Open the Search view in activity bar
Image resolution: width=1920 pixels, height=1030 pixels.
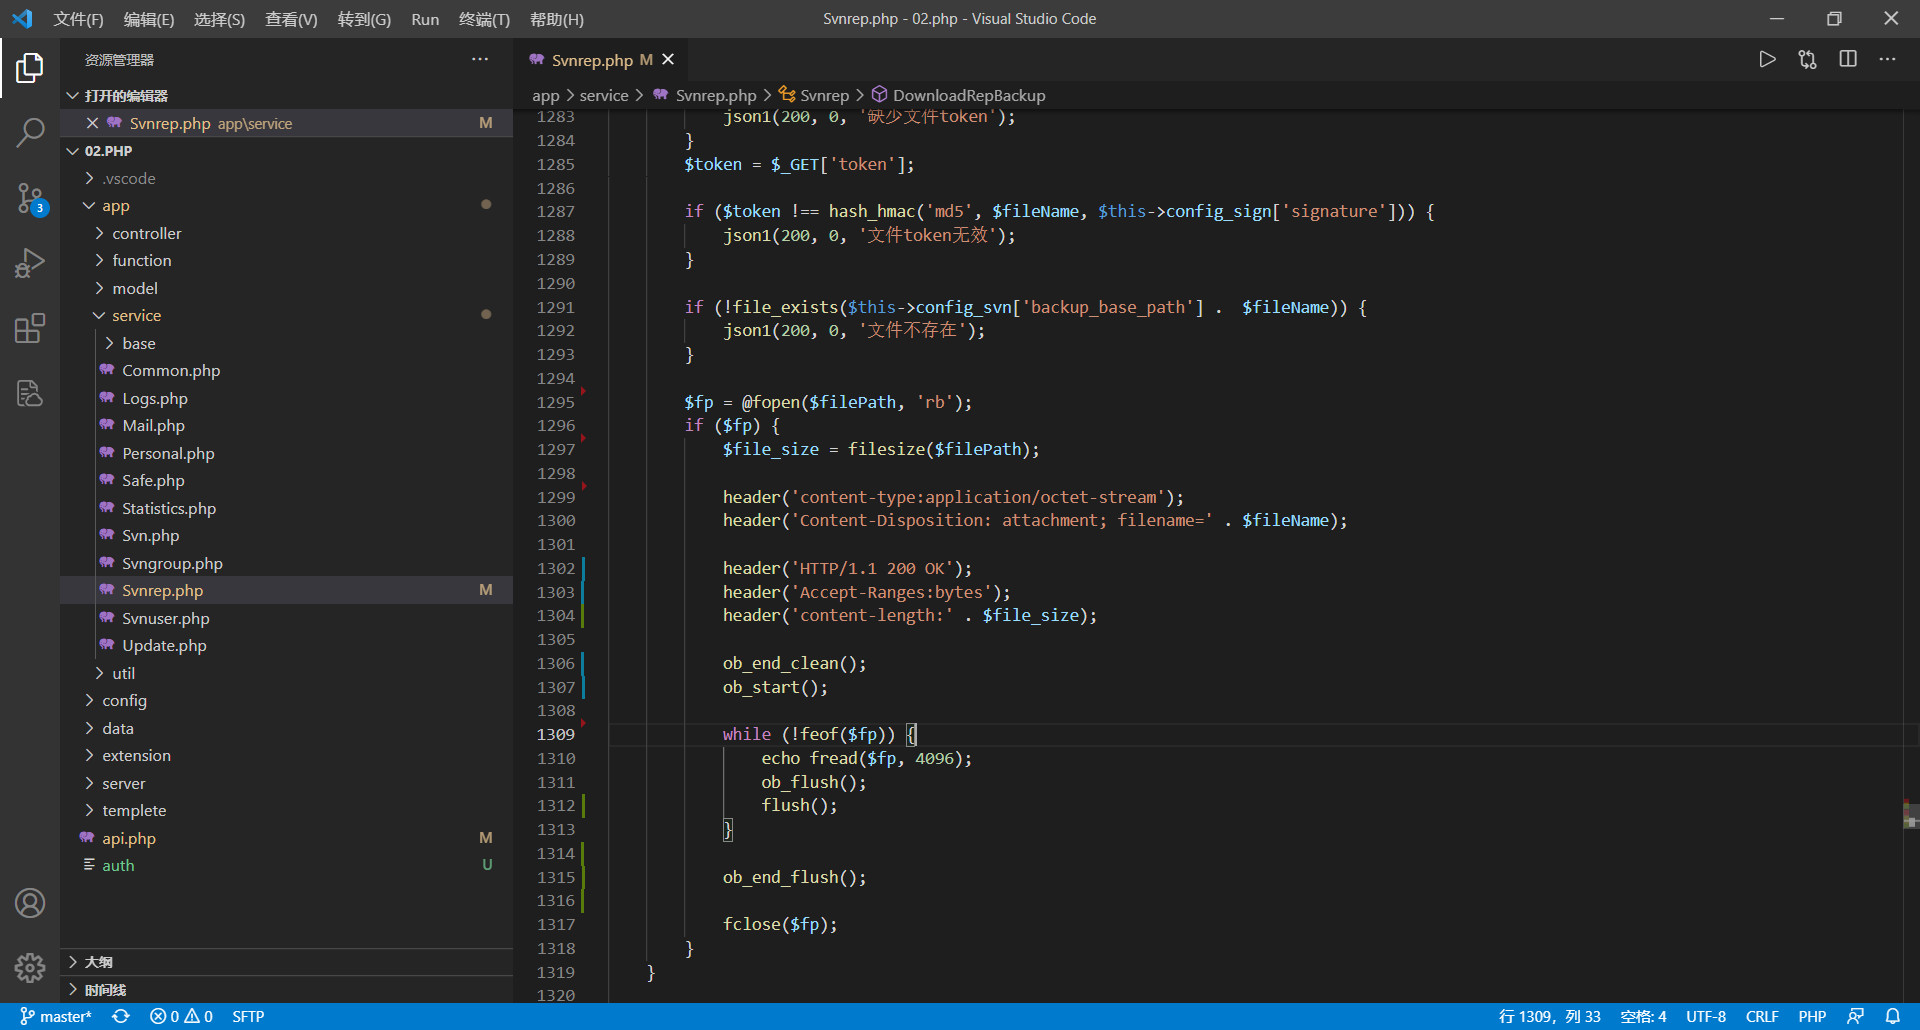point(30,132)
